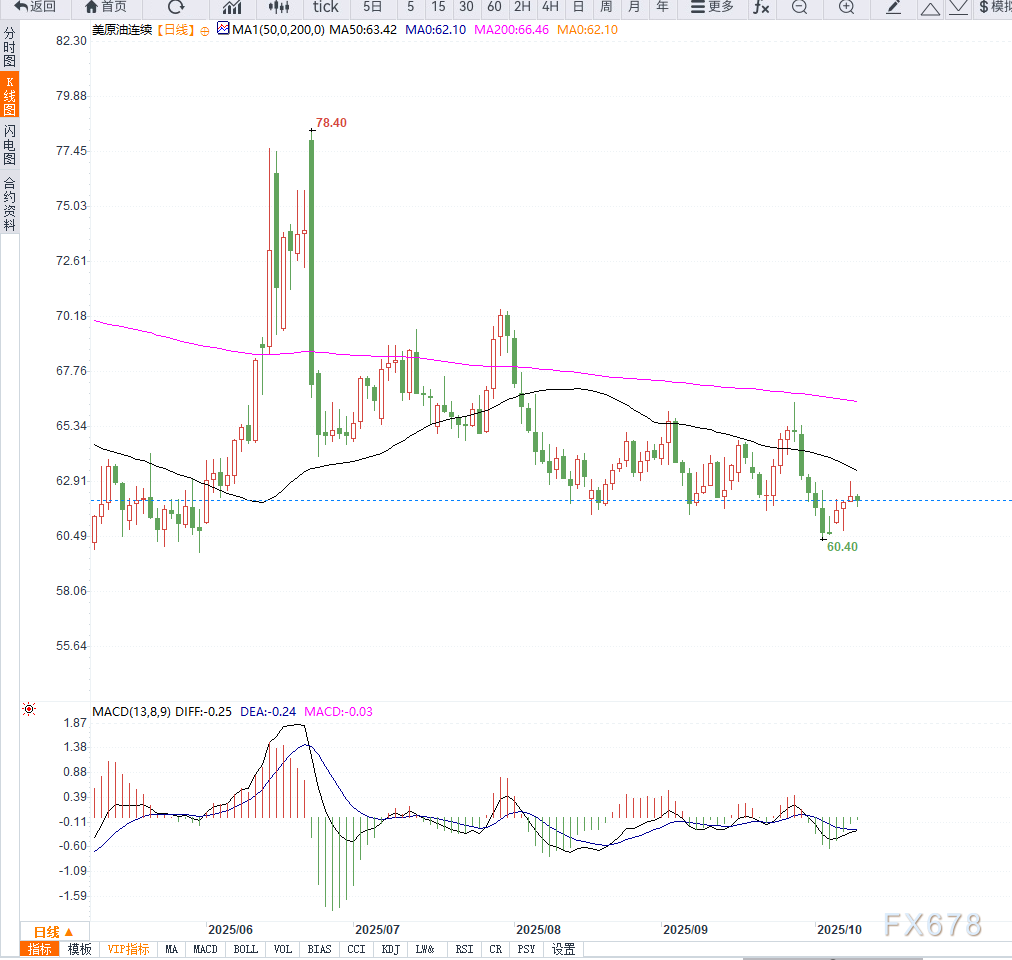
Task: Click the orange circle next to 【日线】
Action: click(205, 31)
